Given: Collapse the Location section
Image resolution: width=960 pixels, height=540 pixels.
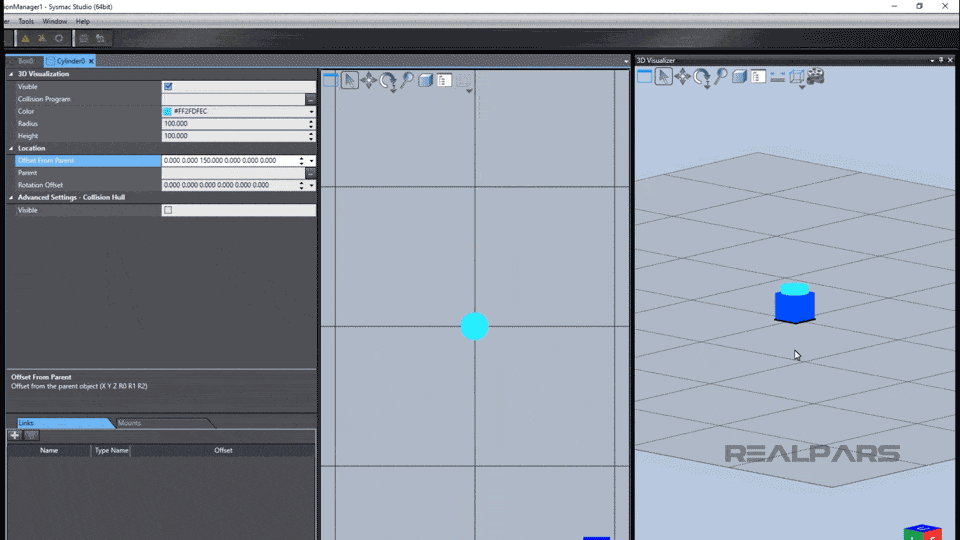Looking at the screenshot, I should 10,148.
